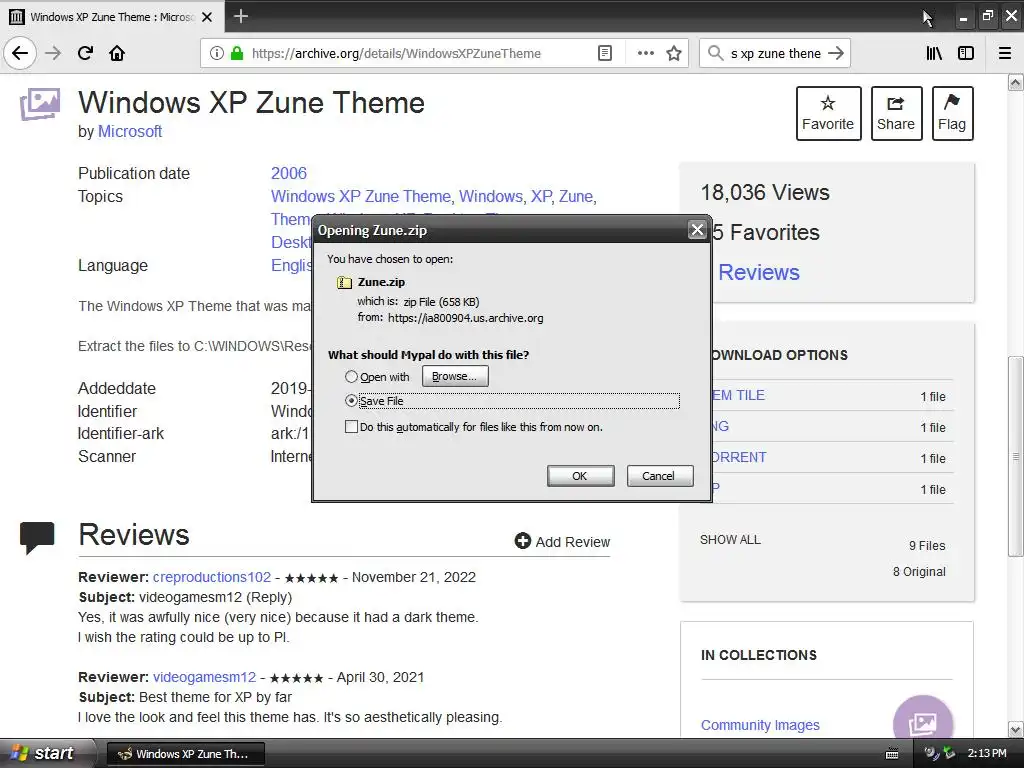Click the Favorite star button
The height and width of the screenshot is (768, 1024).
pyautogui.click(x=828, y=113)
